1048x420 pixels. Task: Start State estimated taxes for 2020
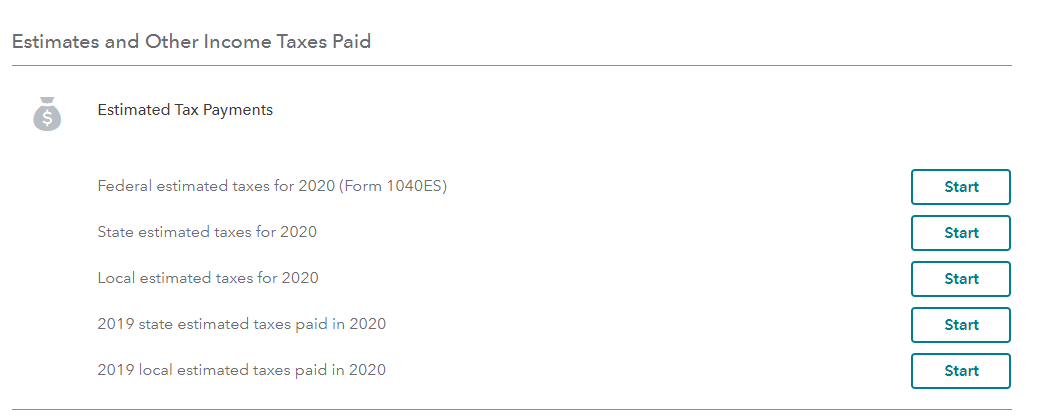pos(960,233)
